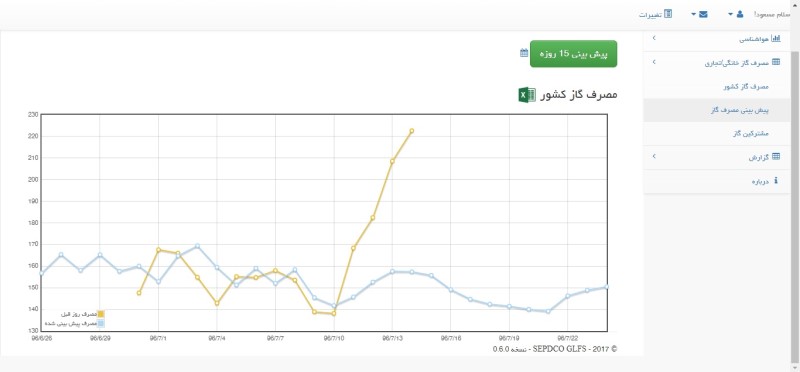The height and width of the screenshot is (372, 800).
Task: Export chart via the Excel icon
Action: [527, 95]
